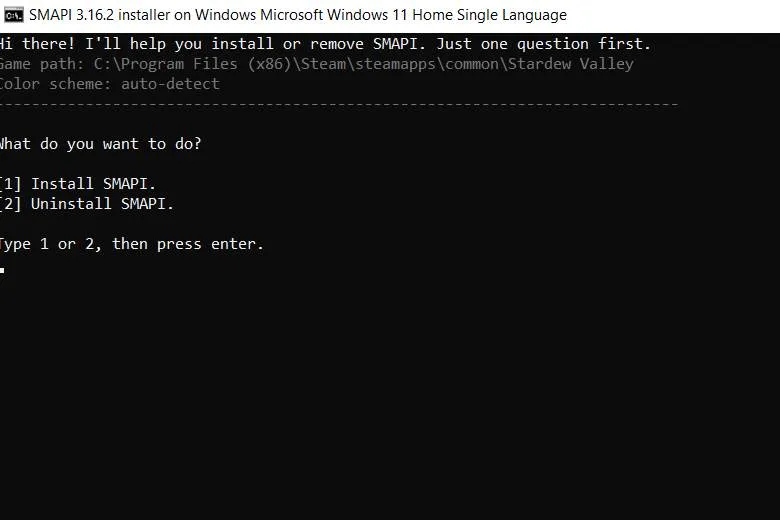780x520 pixels.
Task: Click the dashed separator line
Action: coord(338,104)
